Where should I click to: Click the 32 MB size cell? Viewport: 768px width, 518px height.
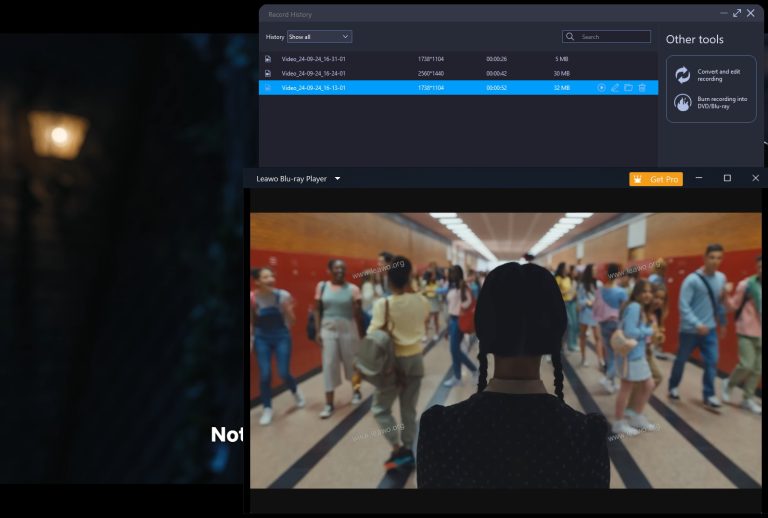(561, 88)
